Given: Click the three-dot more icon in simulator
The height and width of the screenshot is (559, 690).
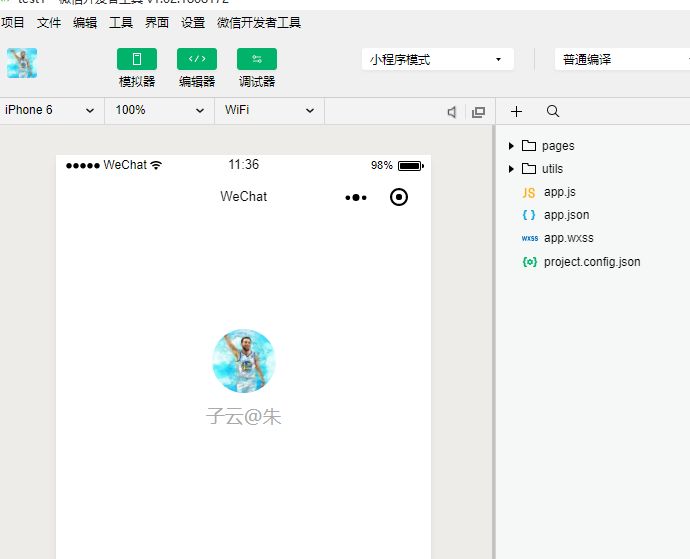Looking at the screenshot, I should (356, 197).
